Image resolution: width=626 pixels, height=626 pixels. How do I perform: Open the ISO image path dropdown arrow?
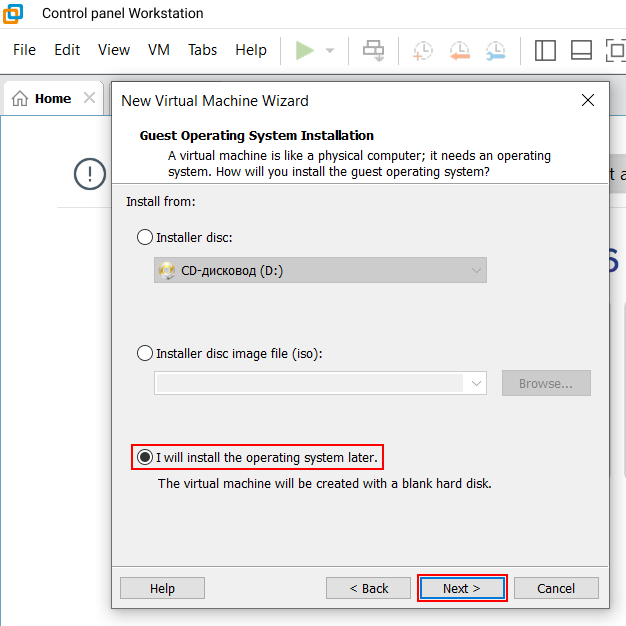click(476, 383)
